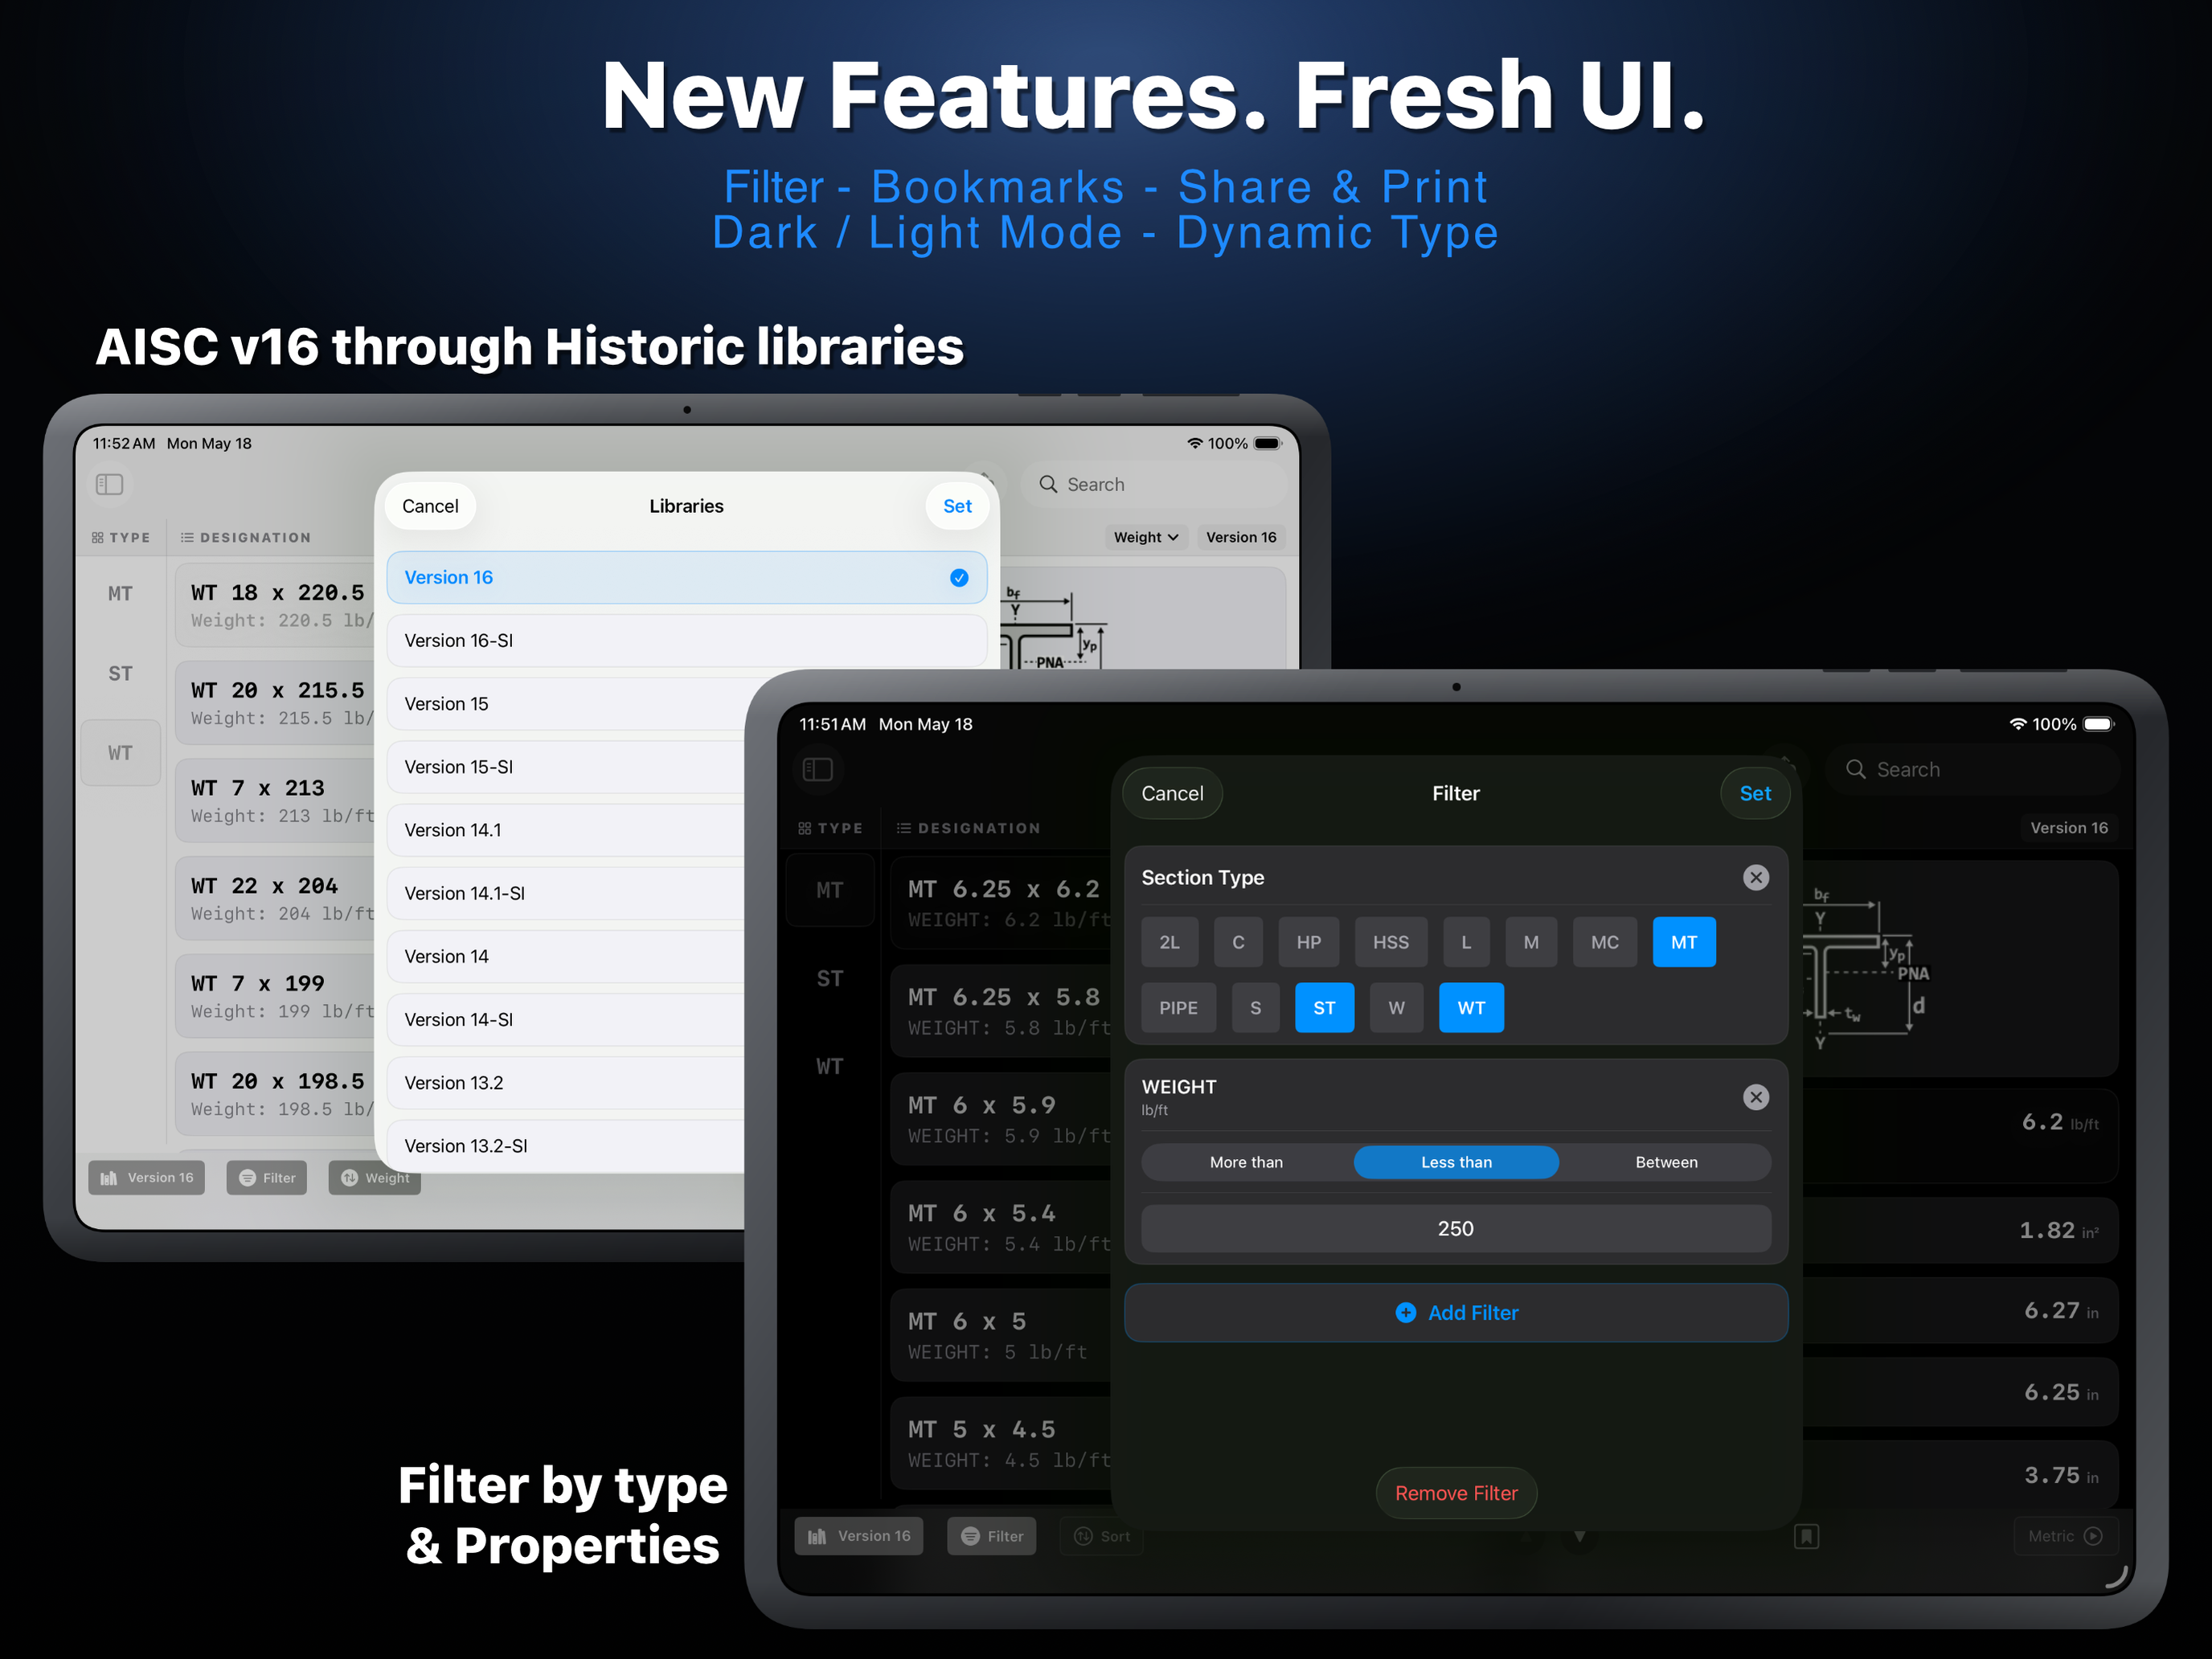Open the Version 16 dropdown in light header
Viewport: 2212px width, 1659px height.
pos(1241,537)
